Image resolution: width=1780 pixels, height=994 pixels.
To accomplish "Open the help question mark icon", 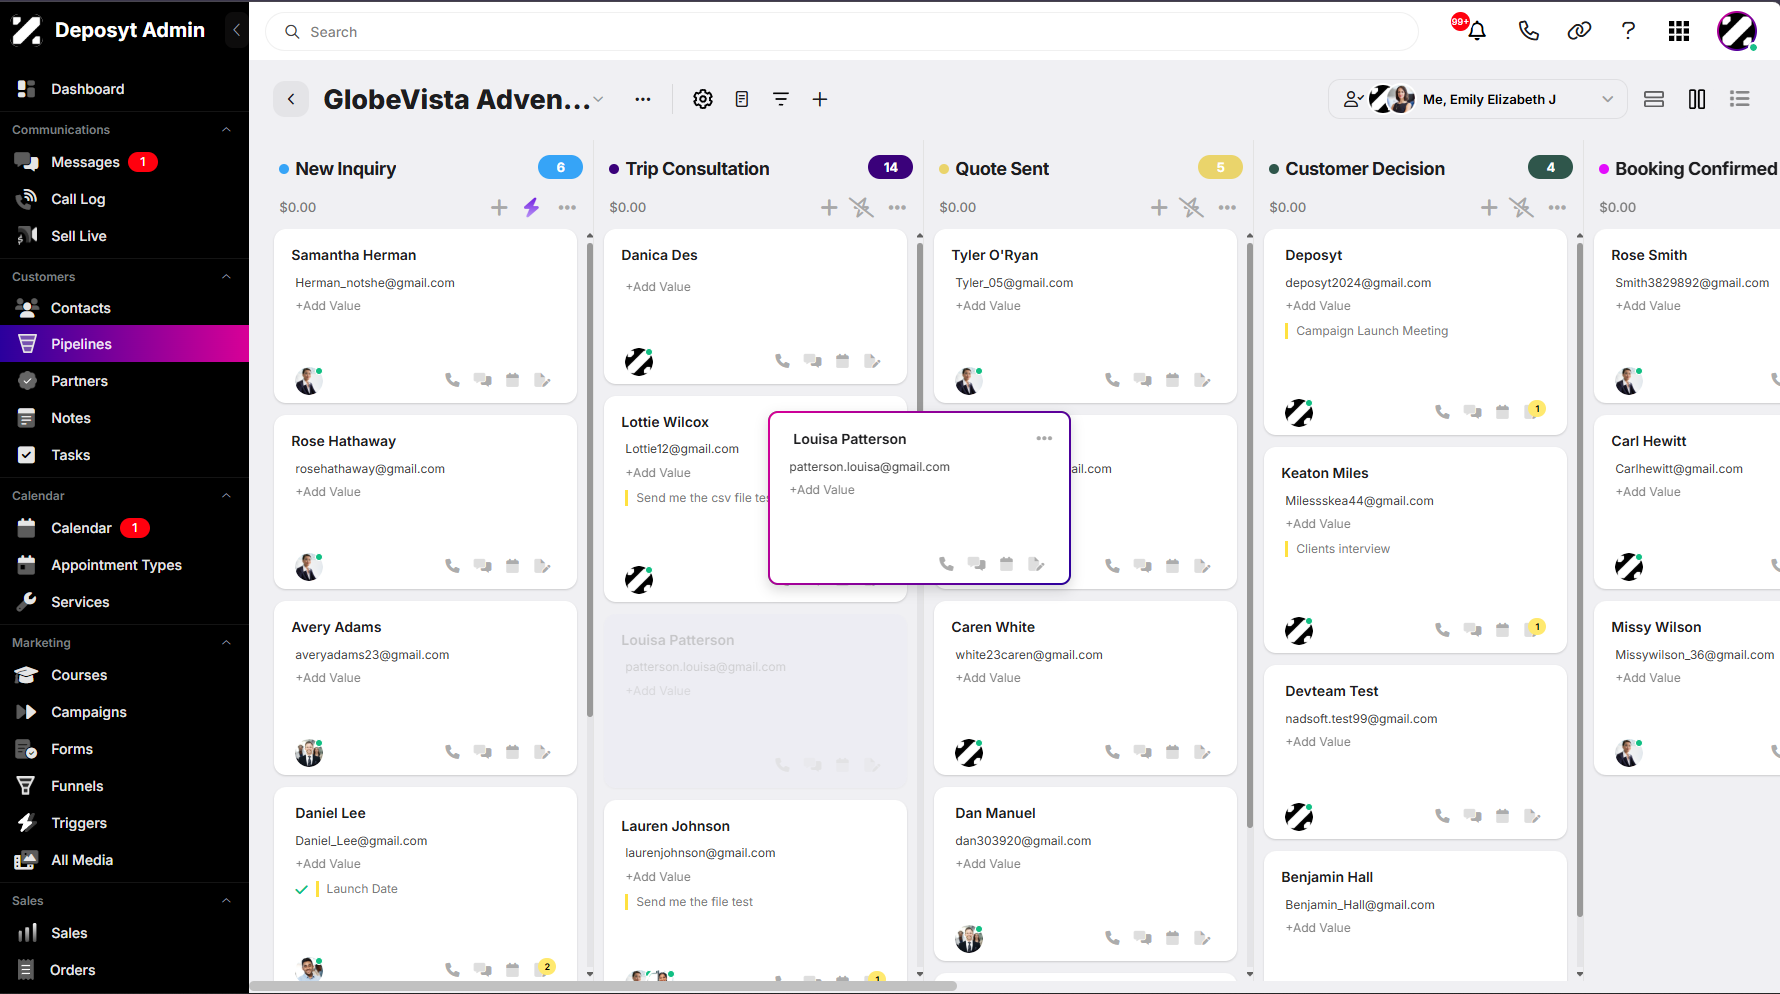I will click(1628, 31).
